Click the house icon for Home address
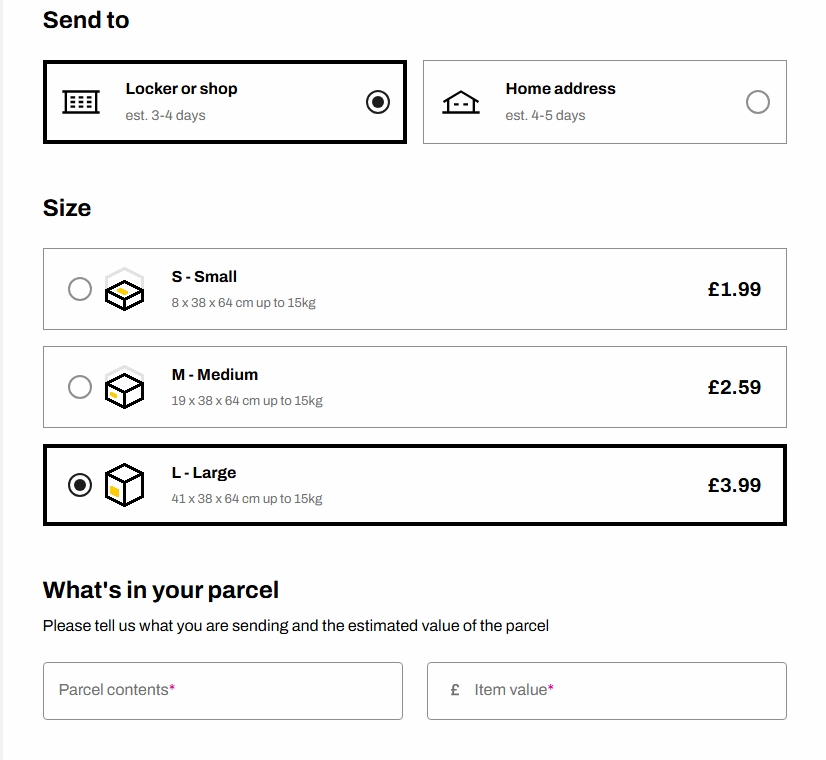The image size is (826, 760). 461,102
